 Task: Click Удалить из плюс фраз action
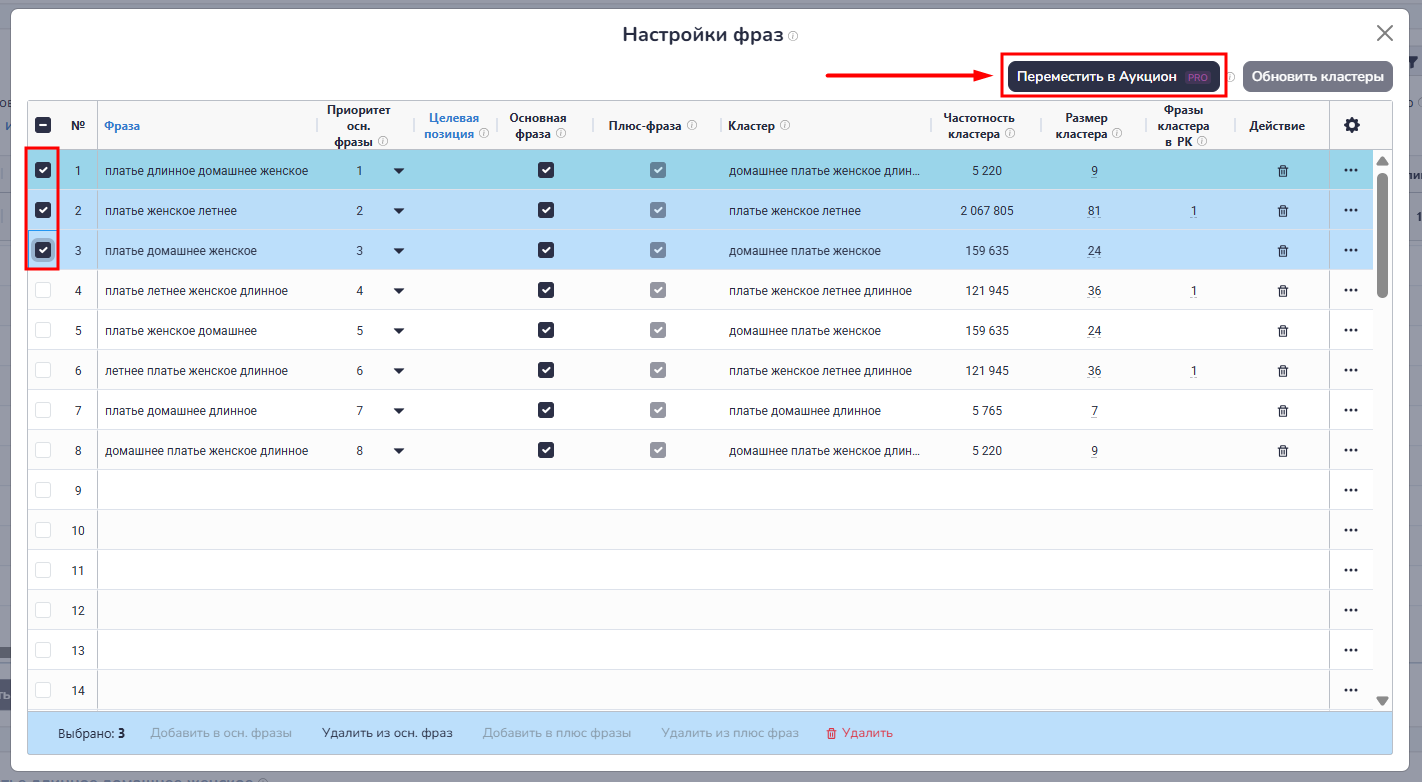click(x=730, y=733)
